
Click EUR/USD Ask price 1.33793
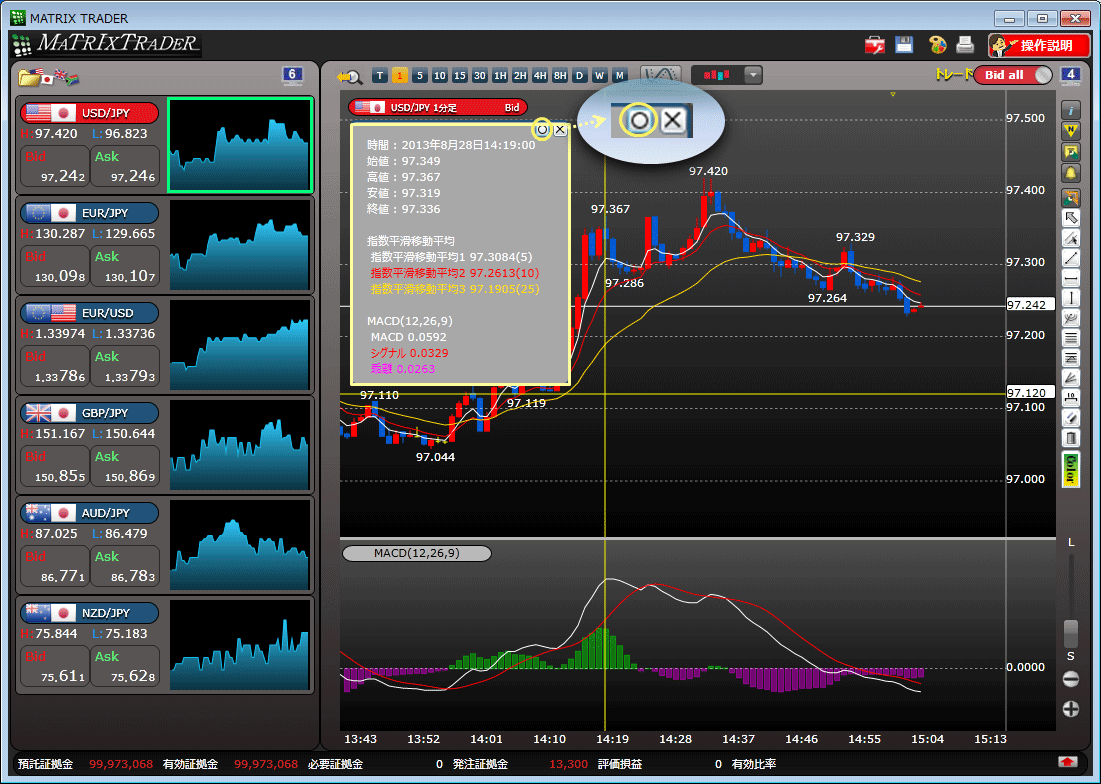pyautogui.click(x=125, y=366)
